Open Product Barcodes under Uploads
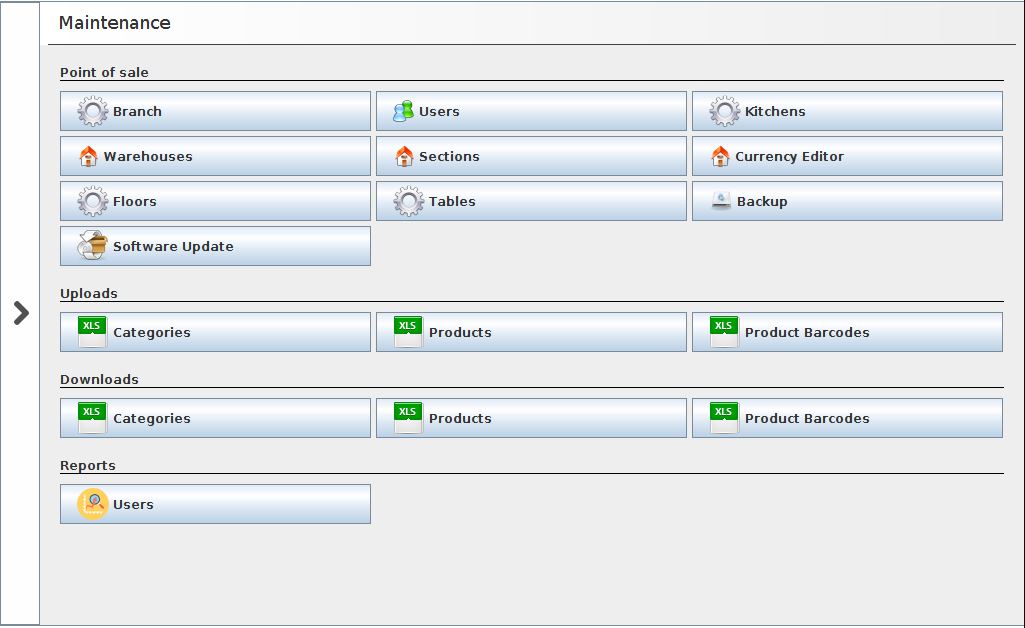 point(847,332)
